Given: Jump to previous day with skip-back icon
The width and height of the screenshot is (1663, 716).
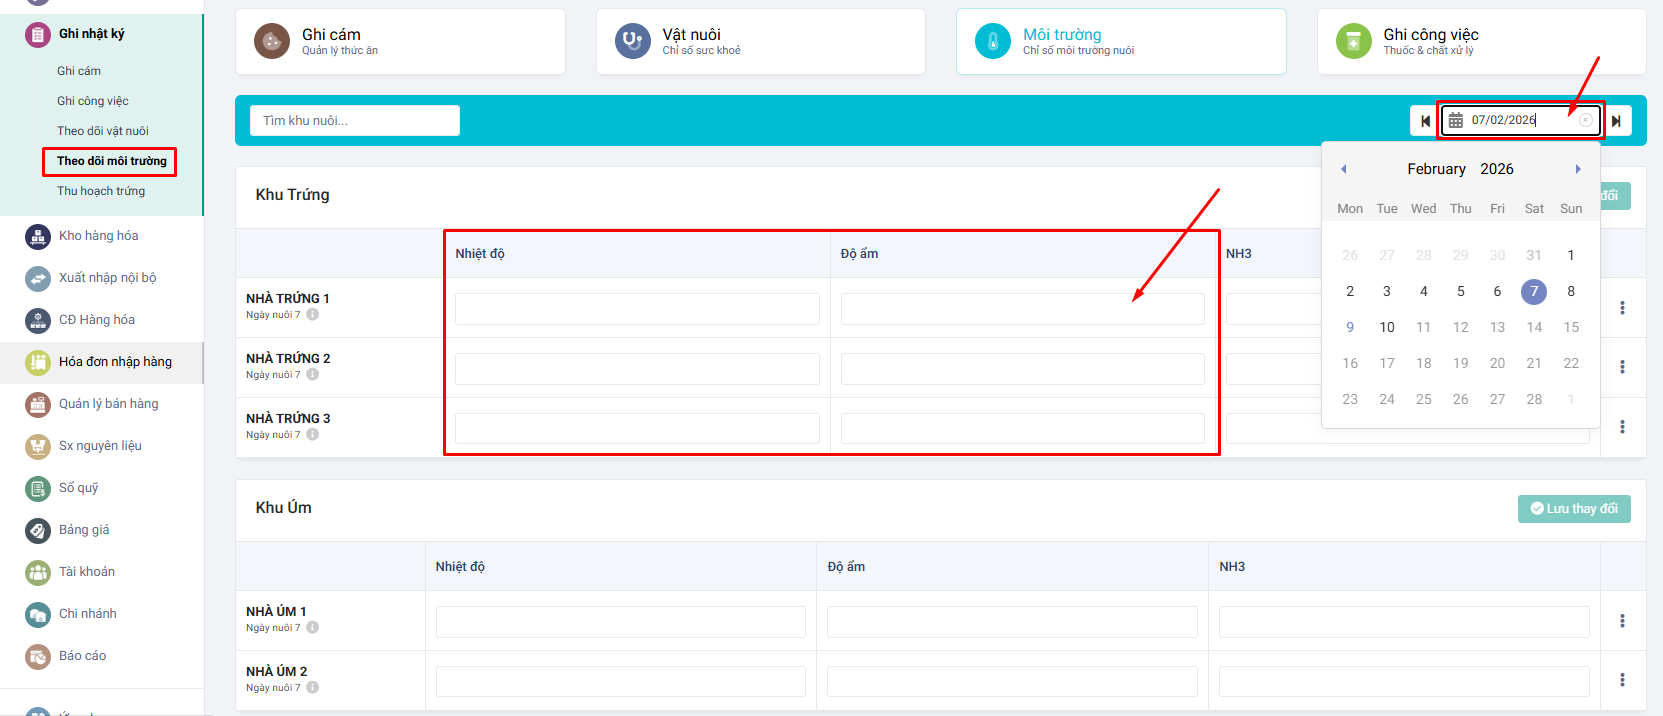Looking at the screenshot, I should (1425, 121).
